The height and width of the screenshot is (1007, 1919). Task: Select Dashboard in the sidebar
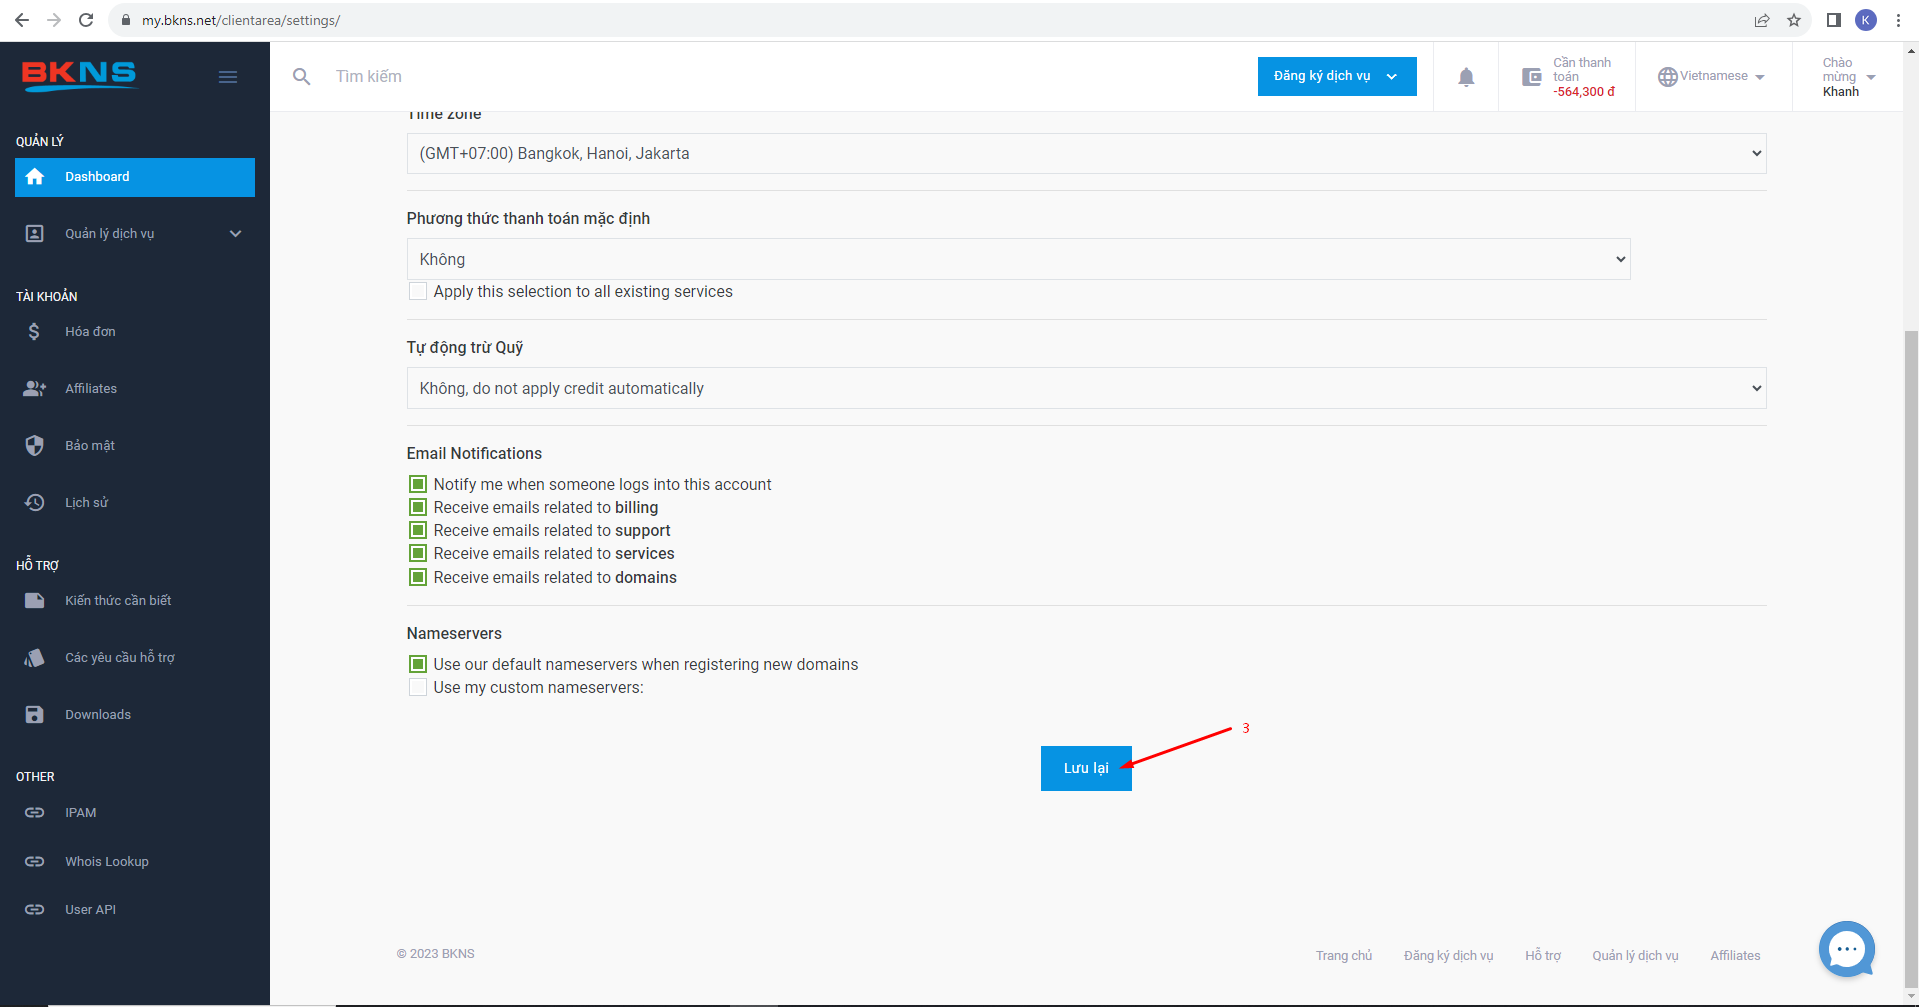[135, 177]
